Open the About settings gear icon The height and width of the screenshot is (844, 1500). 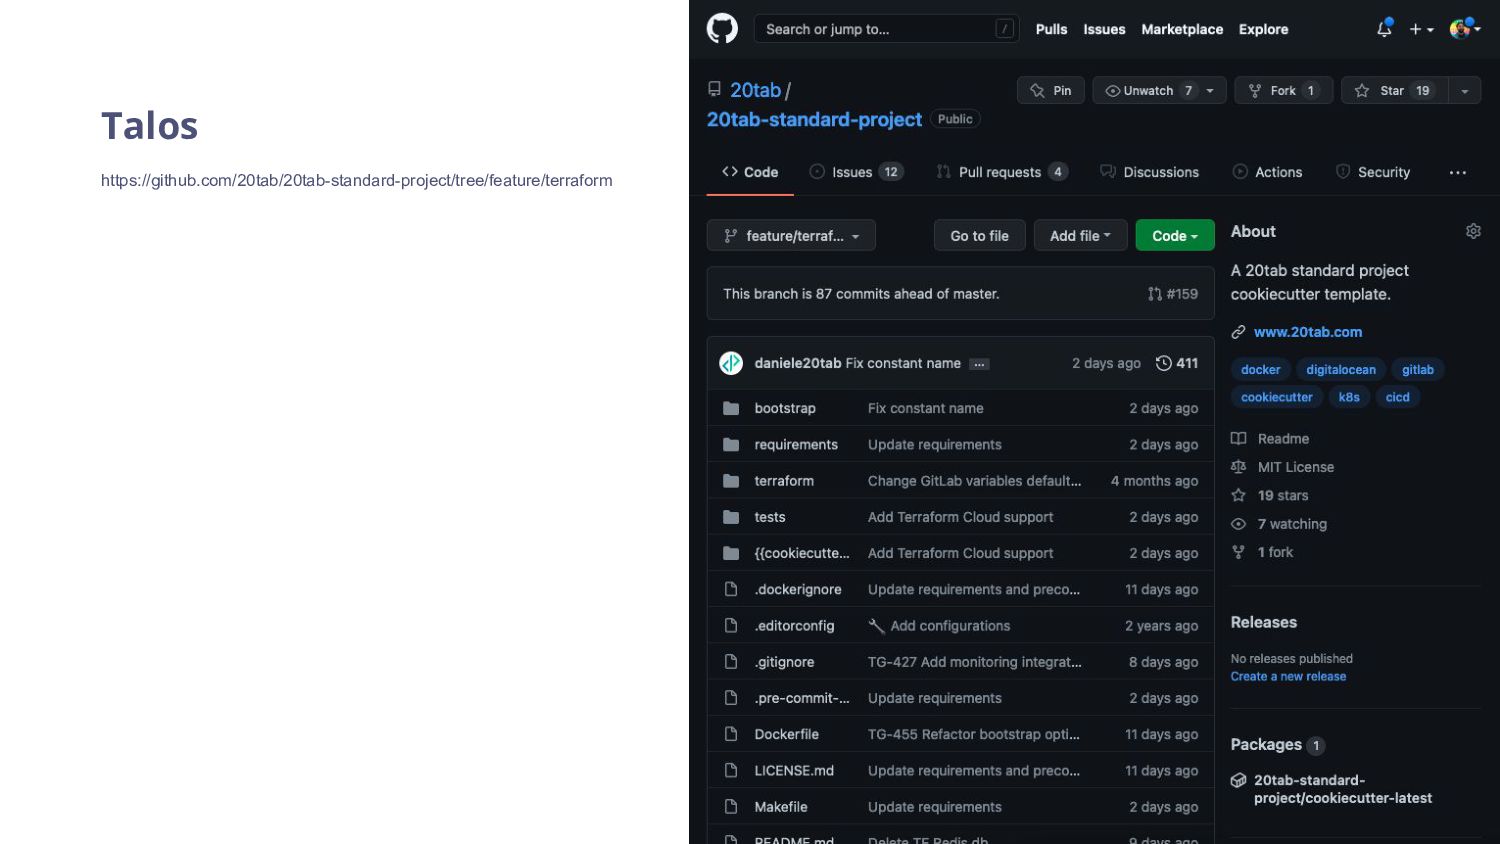(1473, 231)
